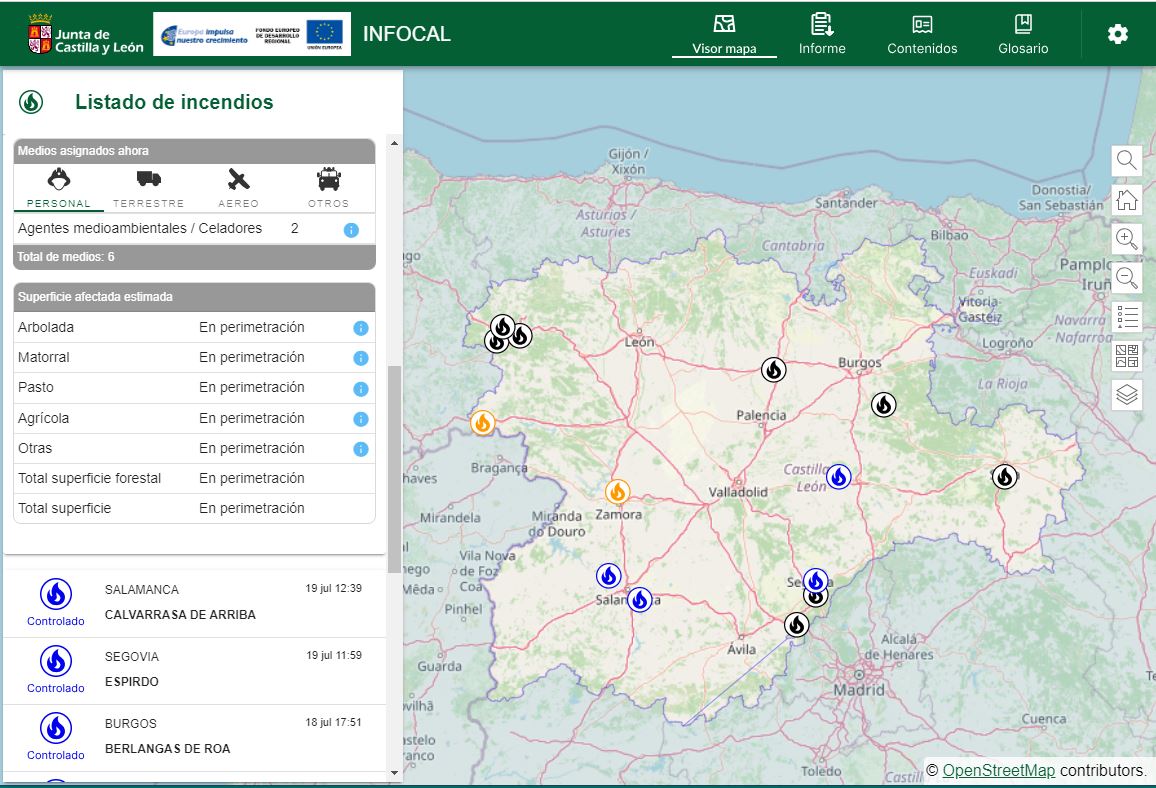Click the 'Total superficie forestal' row label

pos(89,478)
